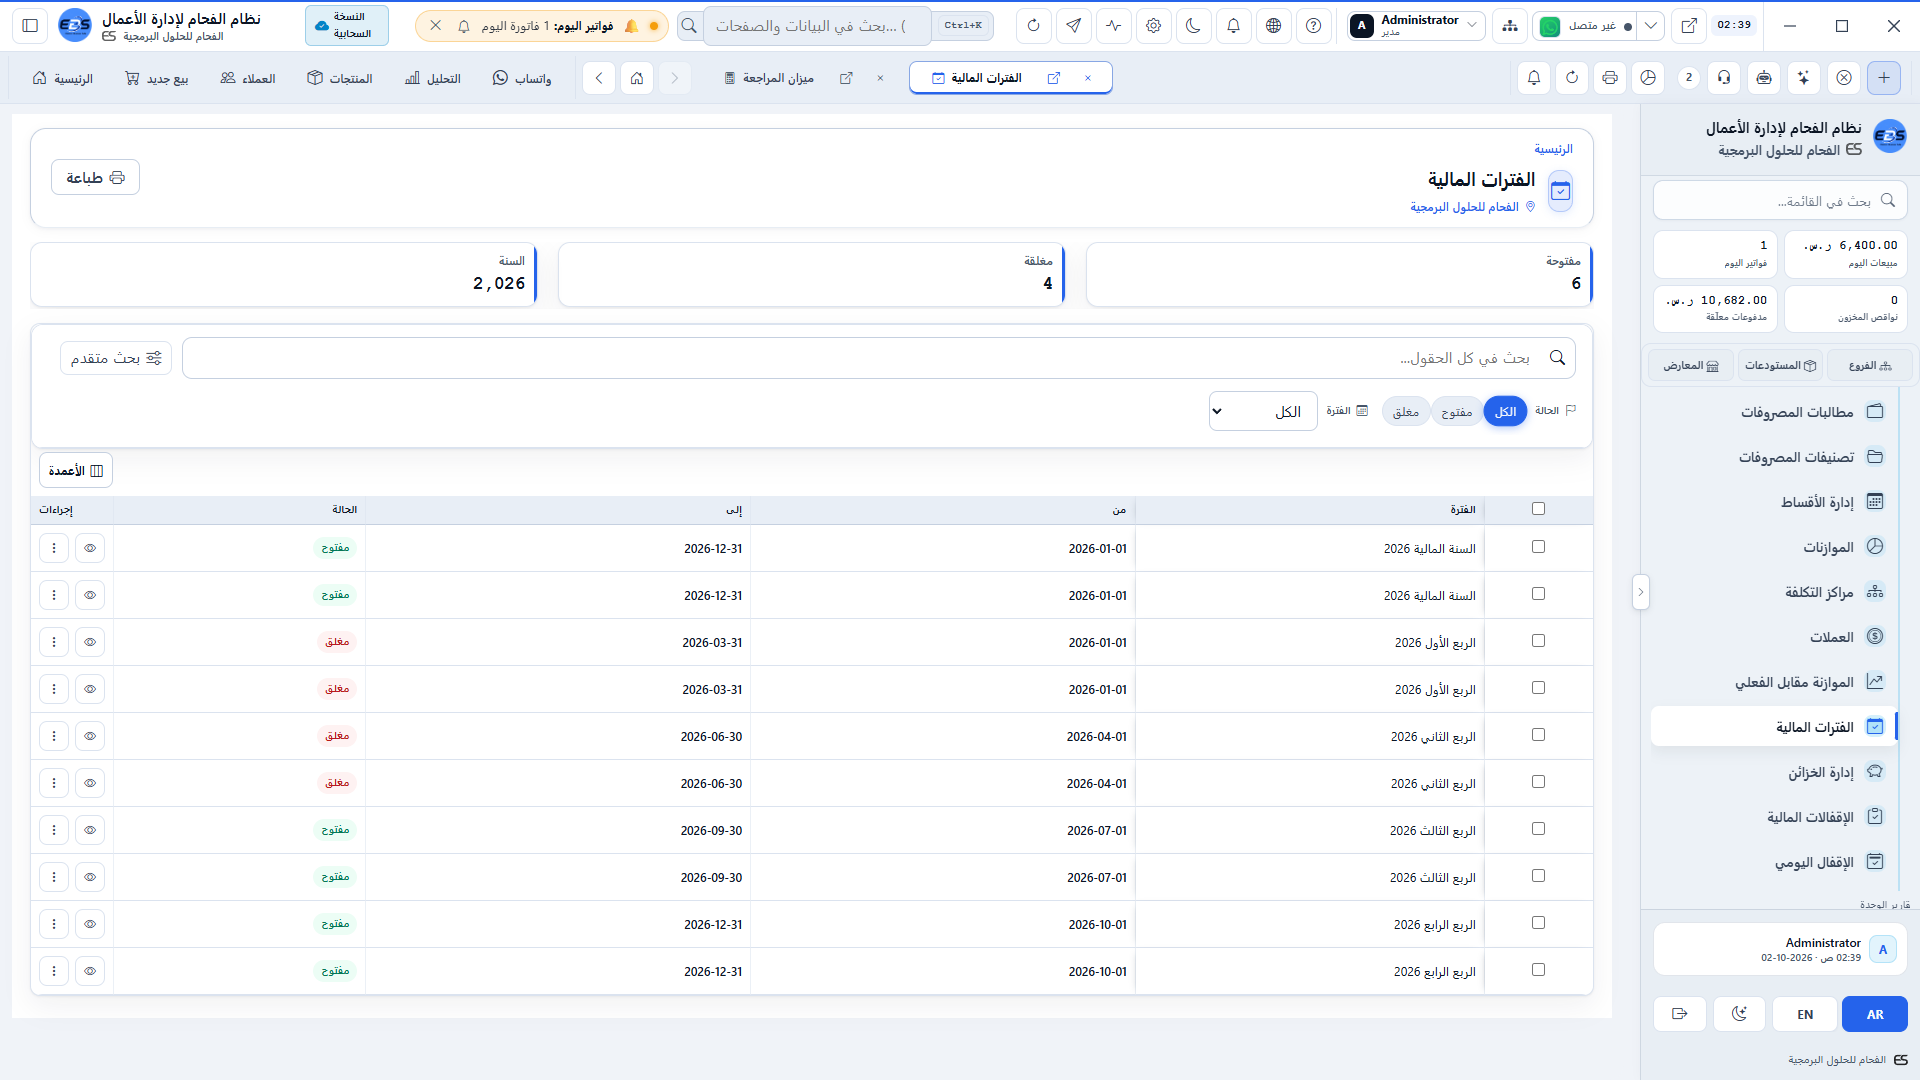Screen dimensions: 1920x1080
Task: Open the الأعمدة columns selector
Action: pyautogui.click(x=76, y=470)
